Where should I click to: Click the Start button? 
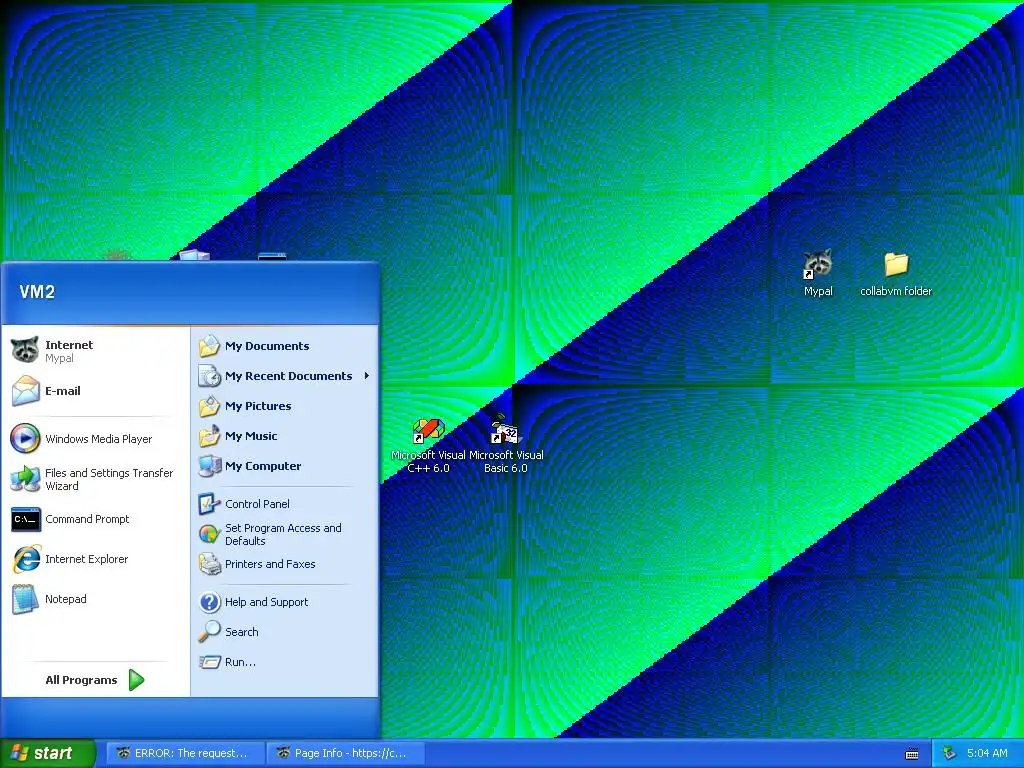coord(47,753)
